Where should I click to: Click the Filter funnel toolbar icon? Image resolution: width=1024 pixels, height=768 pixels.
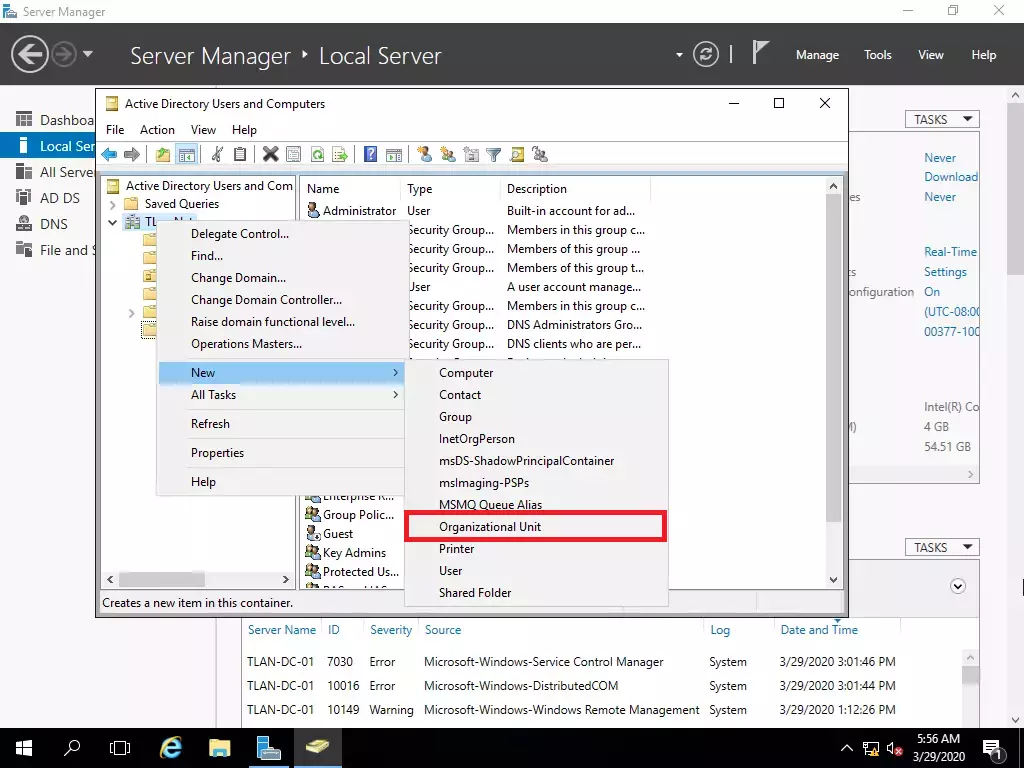(494, 155)
